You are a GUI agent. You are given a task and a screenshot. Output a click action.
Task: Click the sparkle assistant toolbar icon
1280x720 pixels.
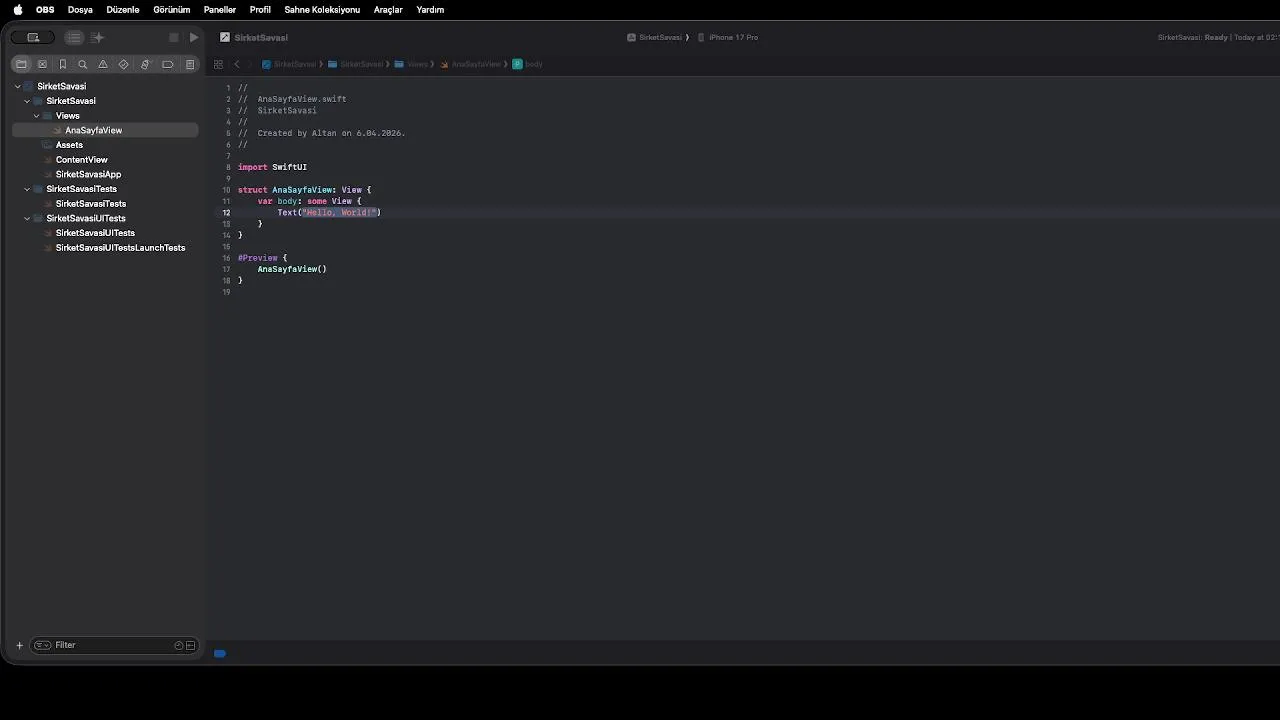(97, 37)
